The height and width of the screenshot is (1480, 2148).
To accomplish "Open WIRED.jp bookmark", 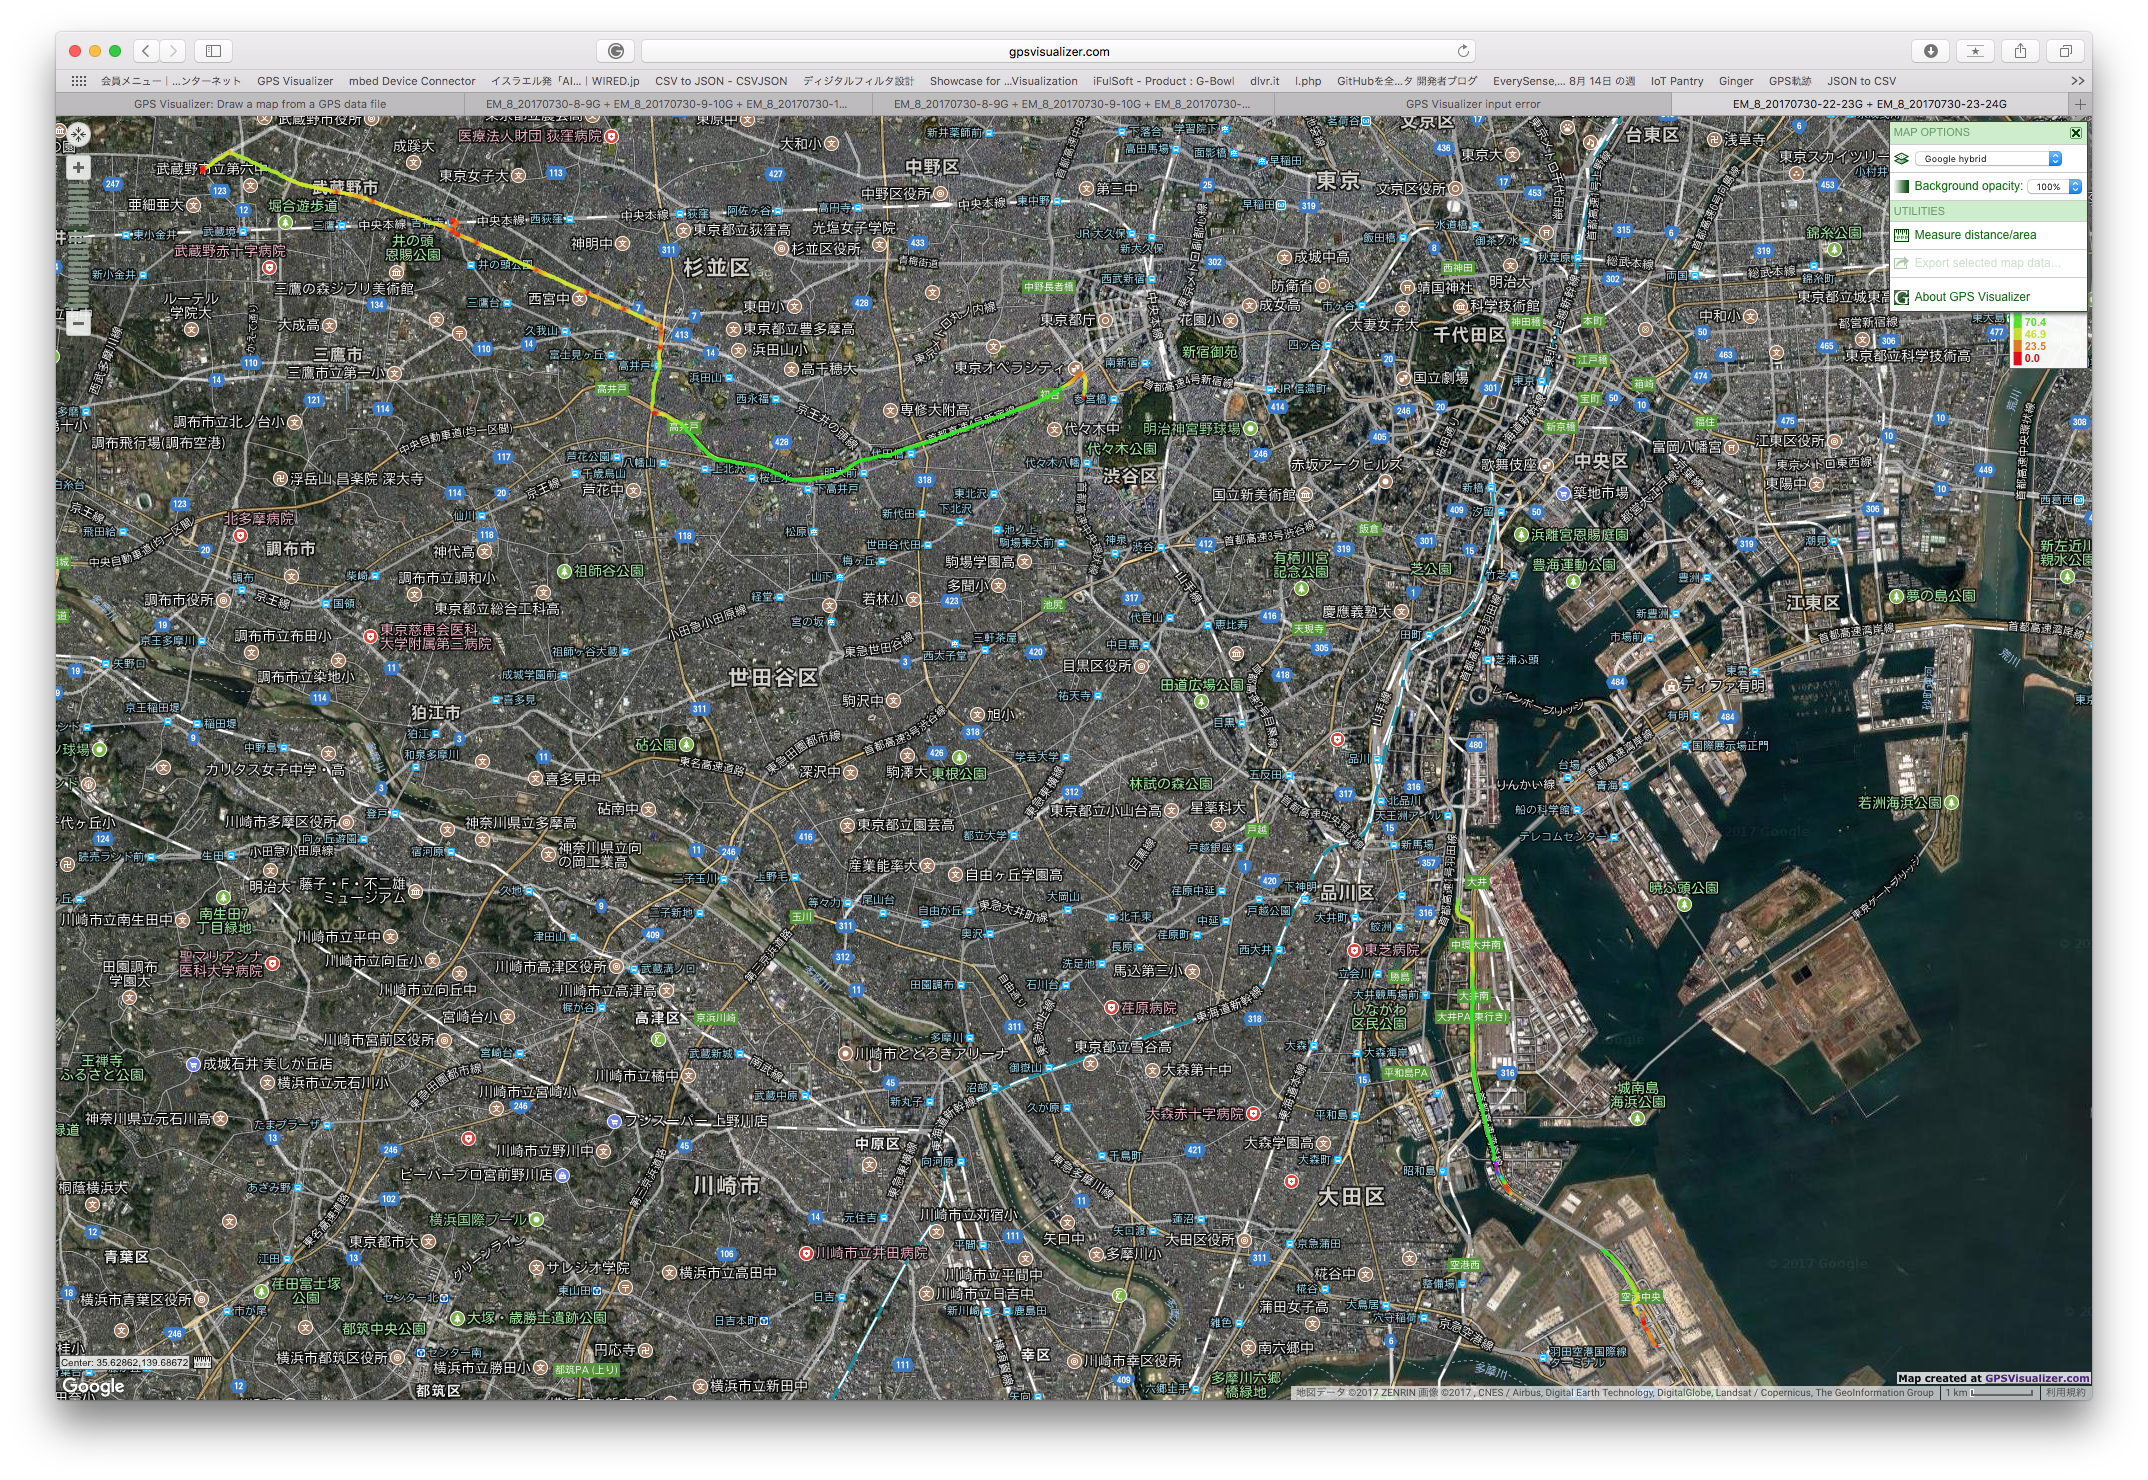I will pos(565,81).
